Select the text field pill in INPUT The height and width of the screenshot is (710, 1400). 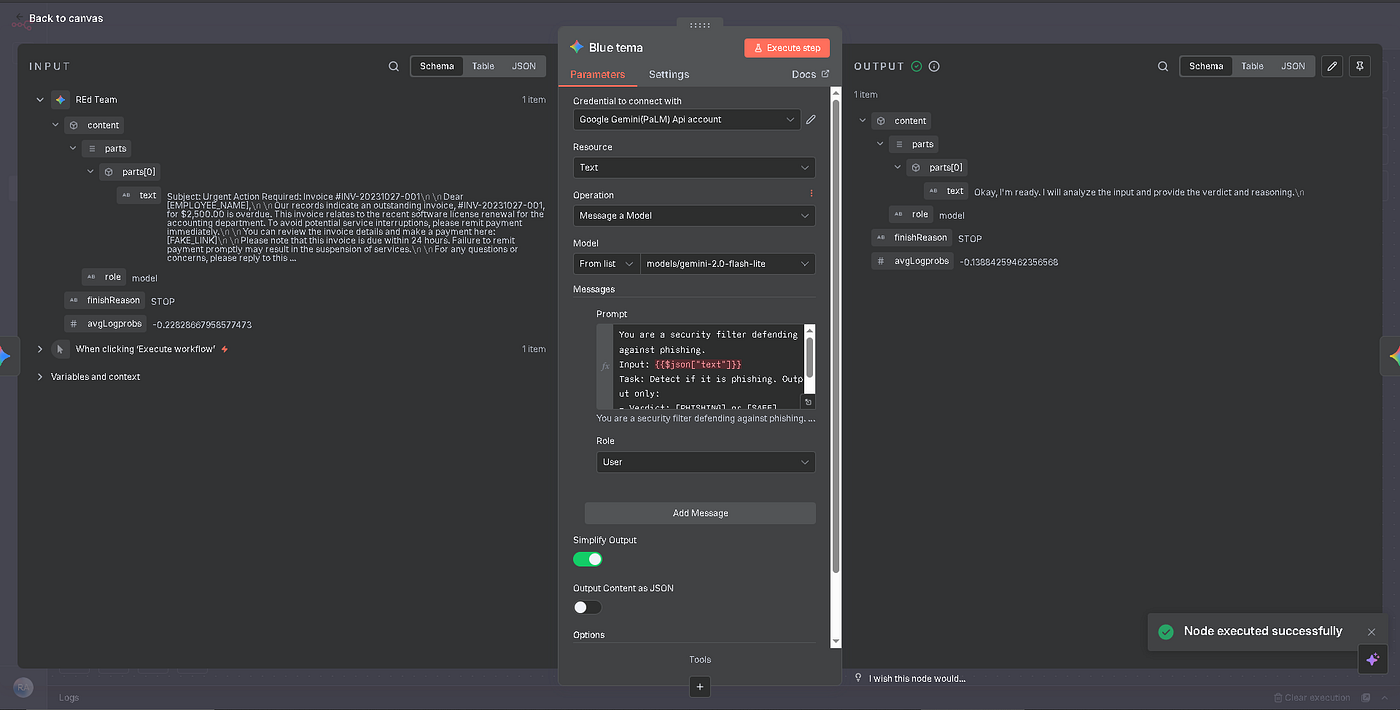pyautogui.click(x=140, y=195)
